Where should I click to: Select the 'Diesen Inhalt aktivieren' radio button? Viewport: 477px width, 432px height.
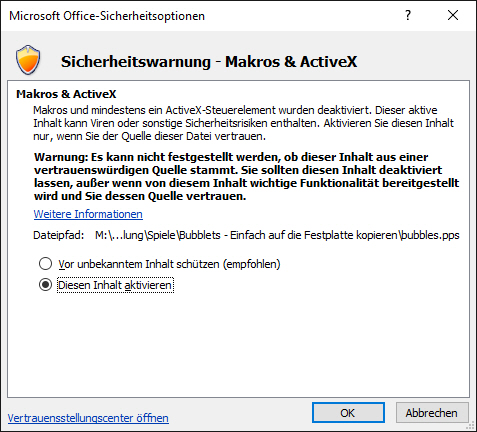click(45, 285)
